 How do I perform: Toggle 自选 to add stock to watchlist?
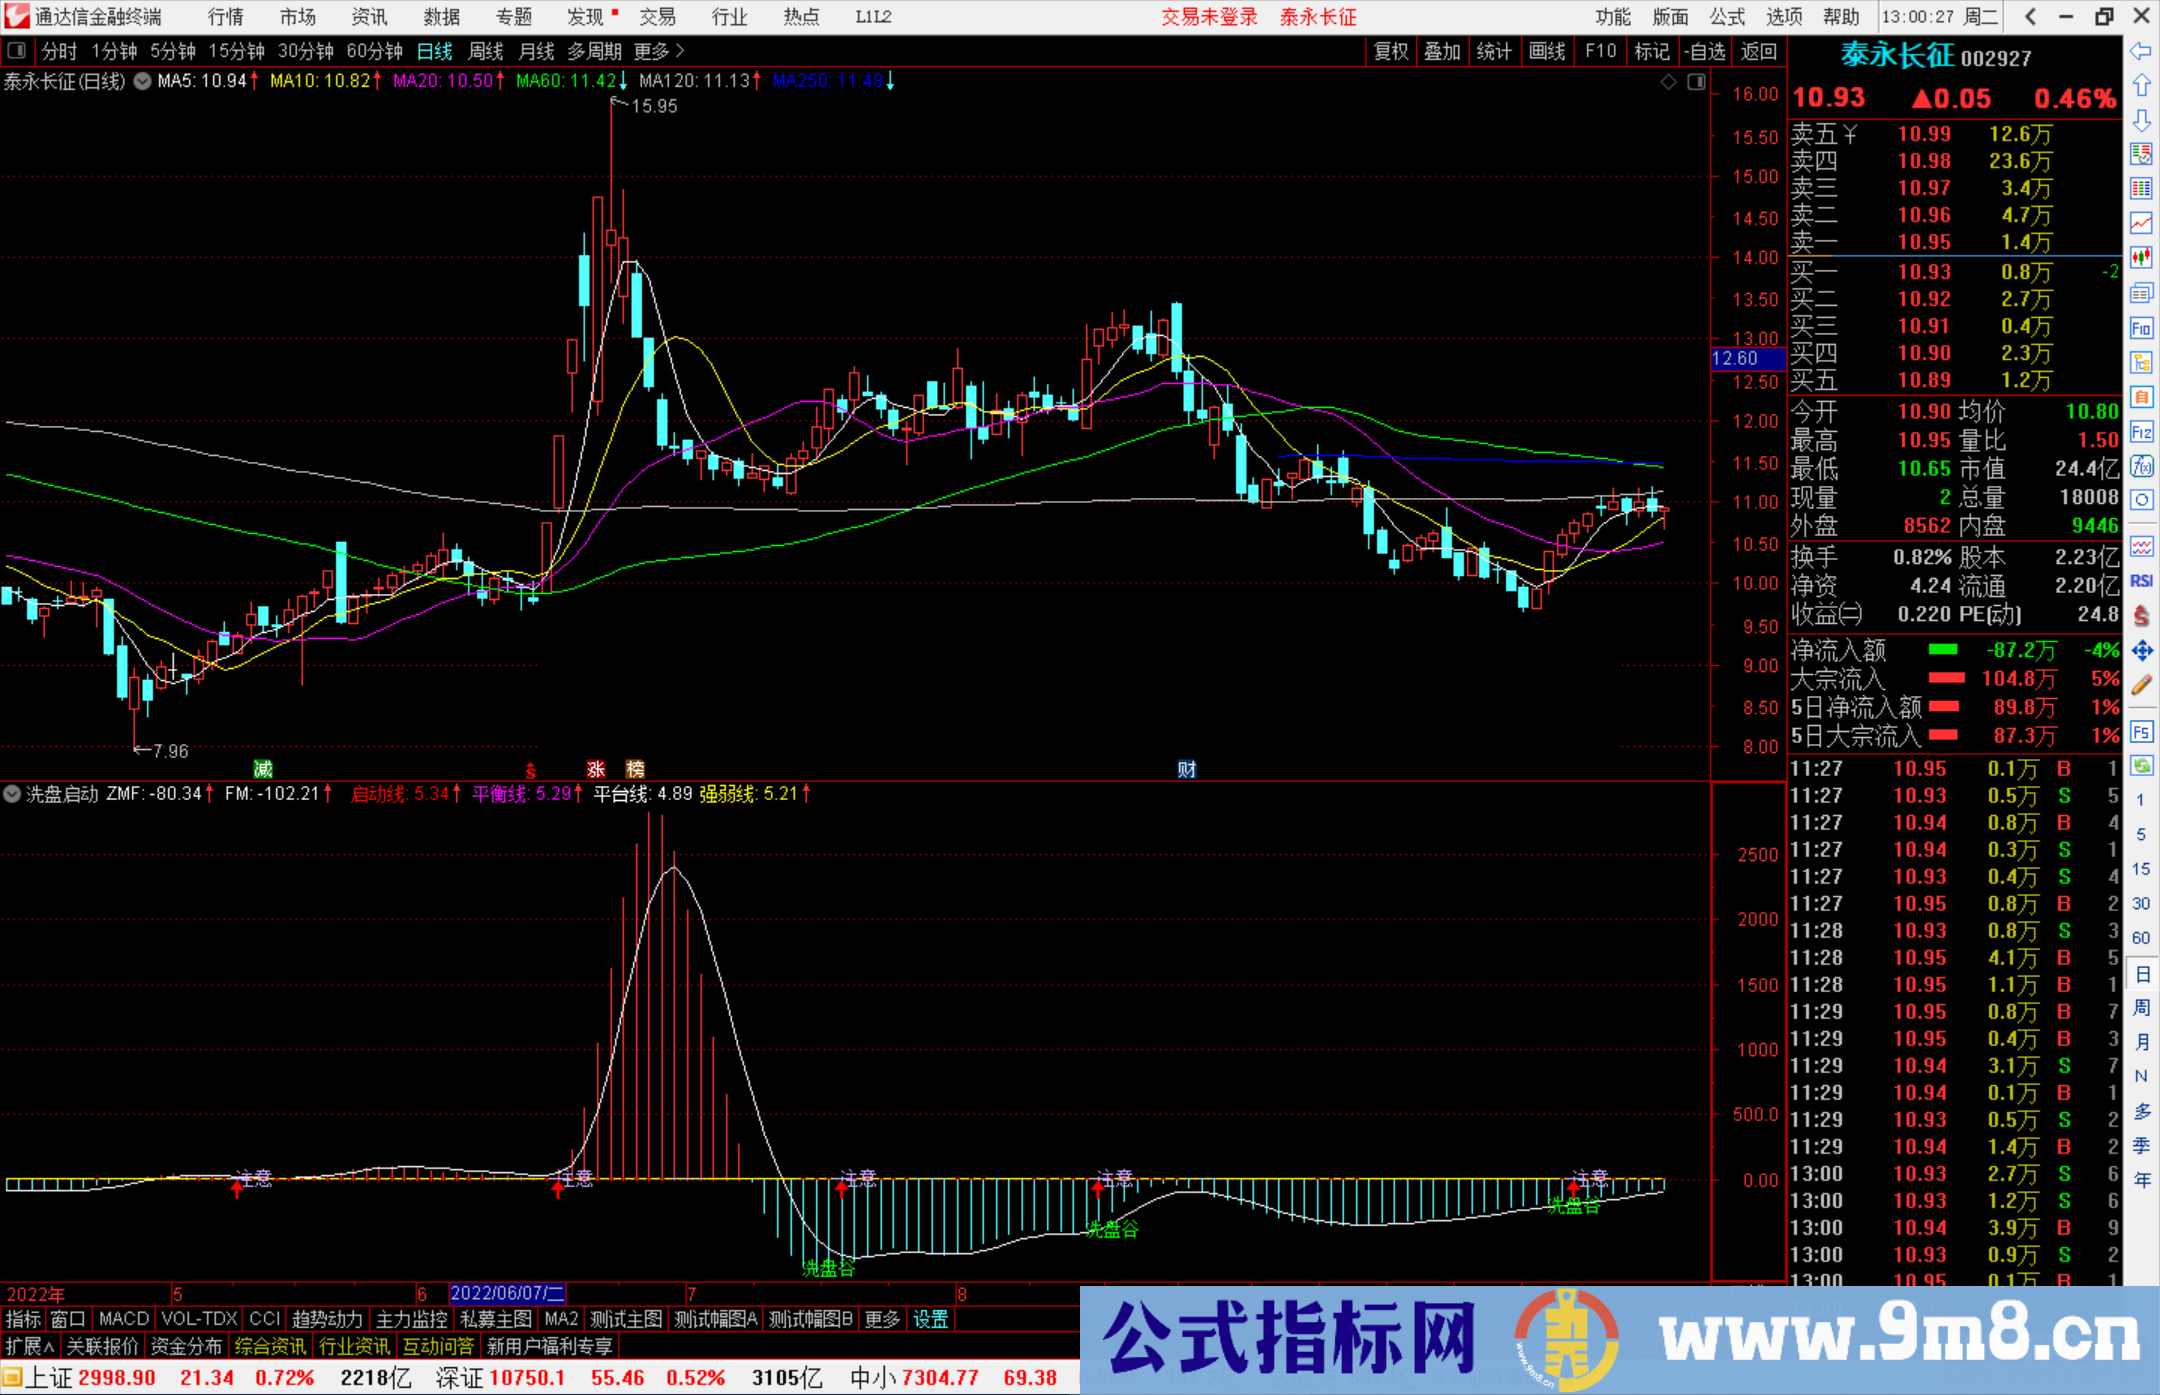(1706, 51)
